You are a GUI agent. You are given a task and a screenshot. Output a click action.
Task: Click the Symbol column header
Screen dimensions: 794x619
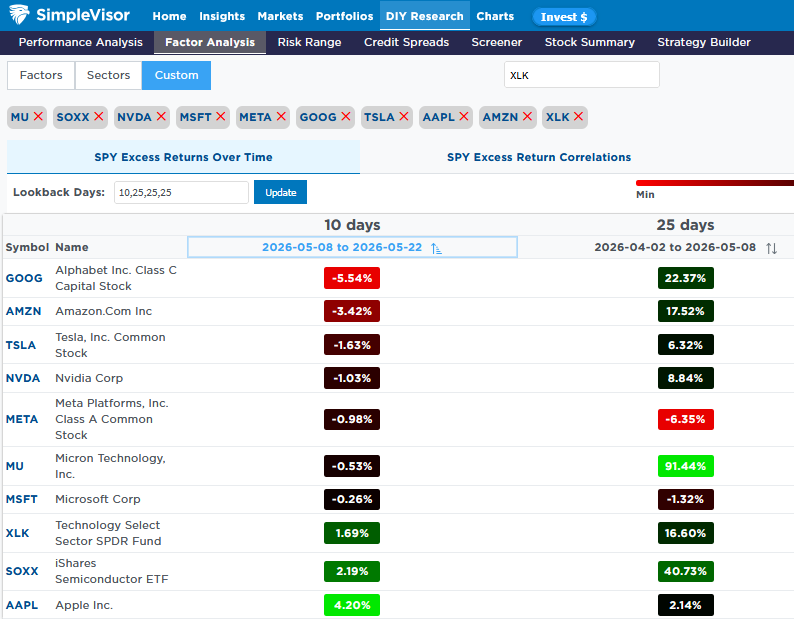tap(27, 247)
